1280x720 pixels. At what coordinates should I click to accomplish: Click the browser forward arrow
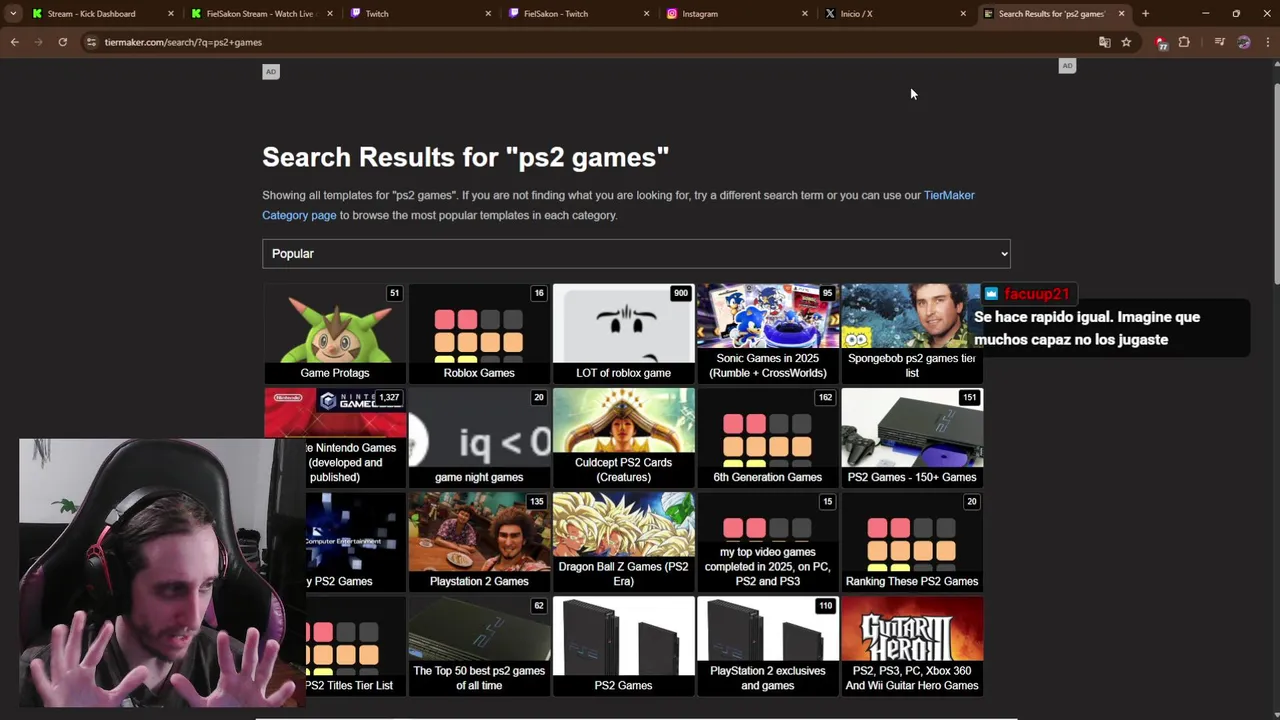(38, 42)
